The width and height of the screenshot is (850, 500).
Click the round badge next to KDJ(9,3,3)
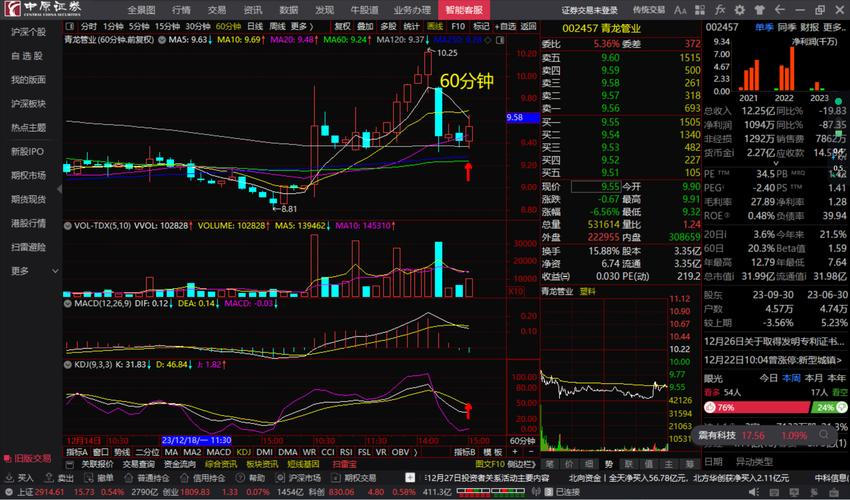tap(68, 365)
